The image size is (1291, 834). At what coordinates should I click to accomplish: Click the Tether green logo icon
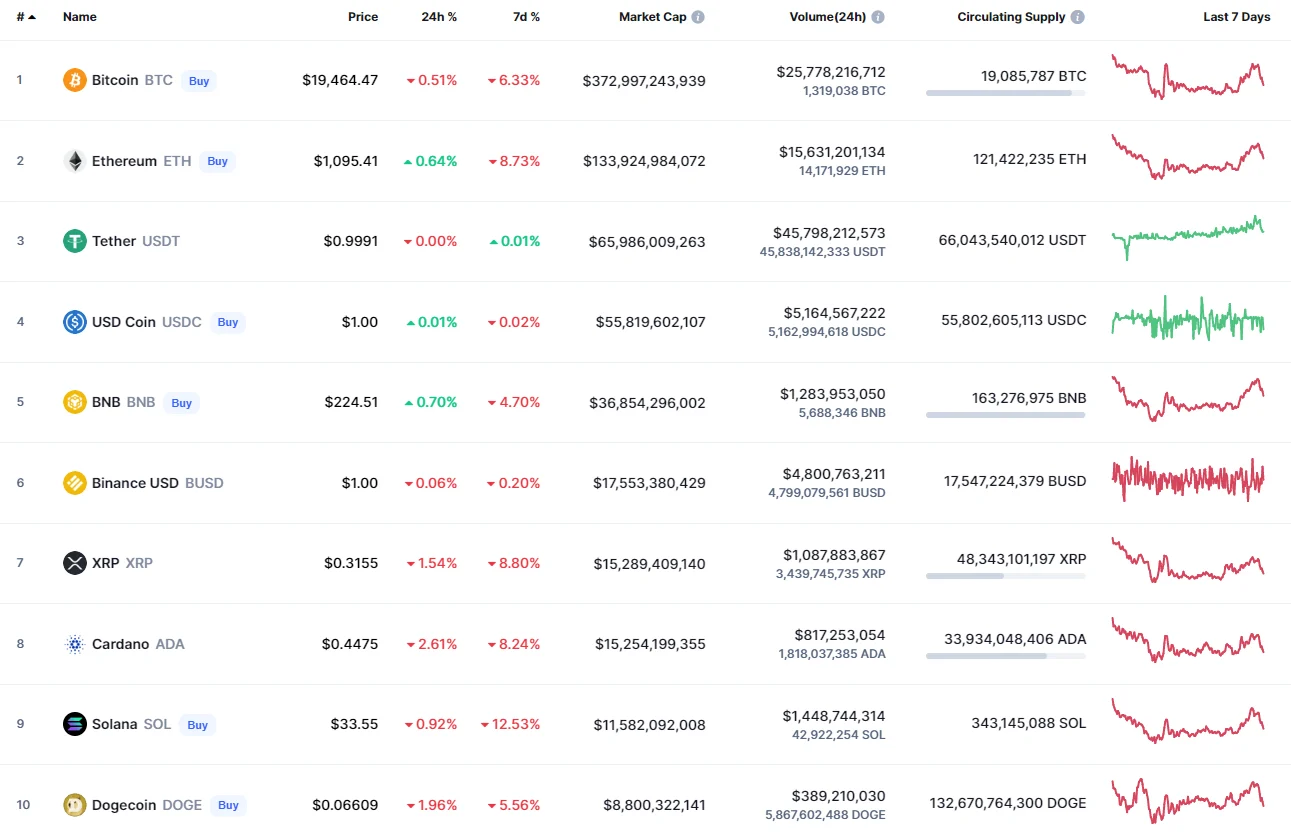coord(75,241)
